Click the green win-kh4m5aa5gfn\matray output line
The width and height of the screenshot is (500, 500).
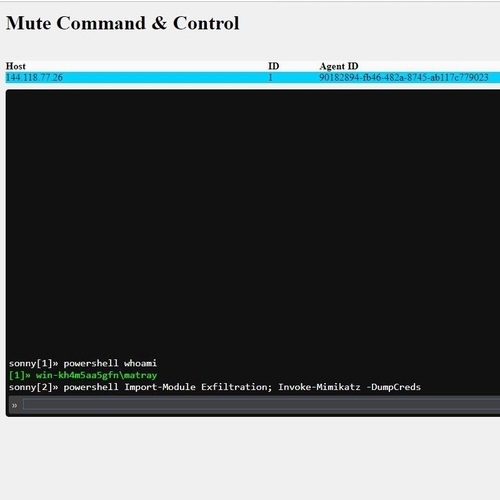coord(83,375)
